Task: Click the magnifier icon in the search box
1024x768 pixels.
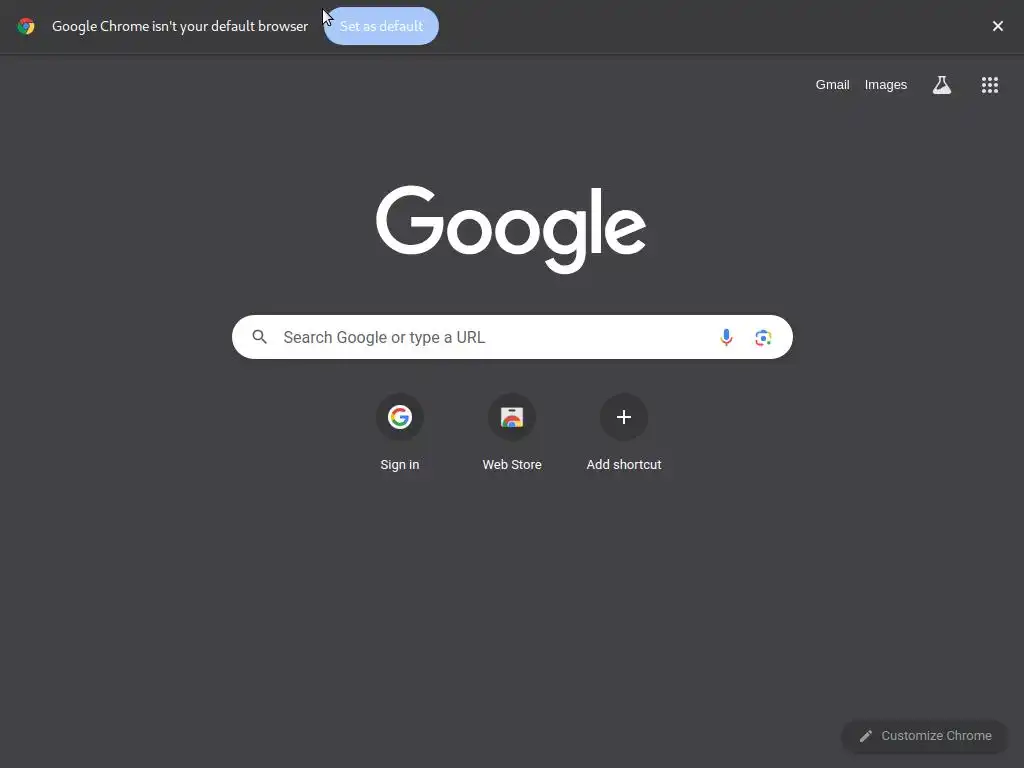Action: click(x=259, y=337)
